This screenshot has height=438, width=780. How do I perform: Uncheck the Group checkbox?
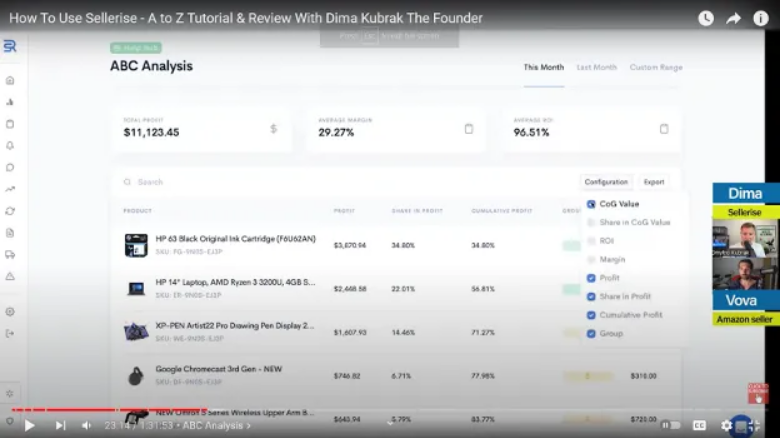point(591,333)
